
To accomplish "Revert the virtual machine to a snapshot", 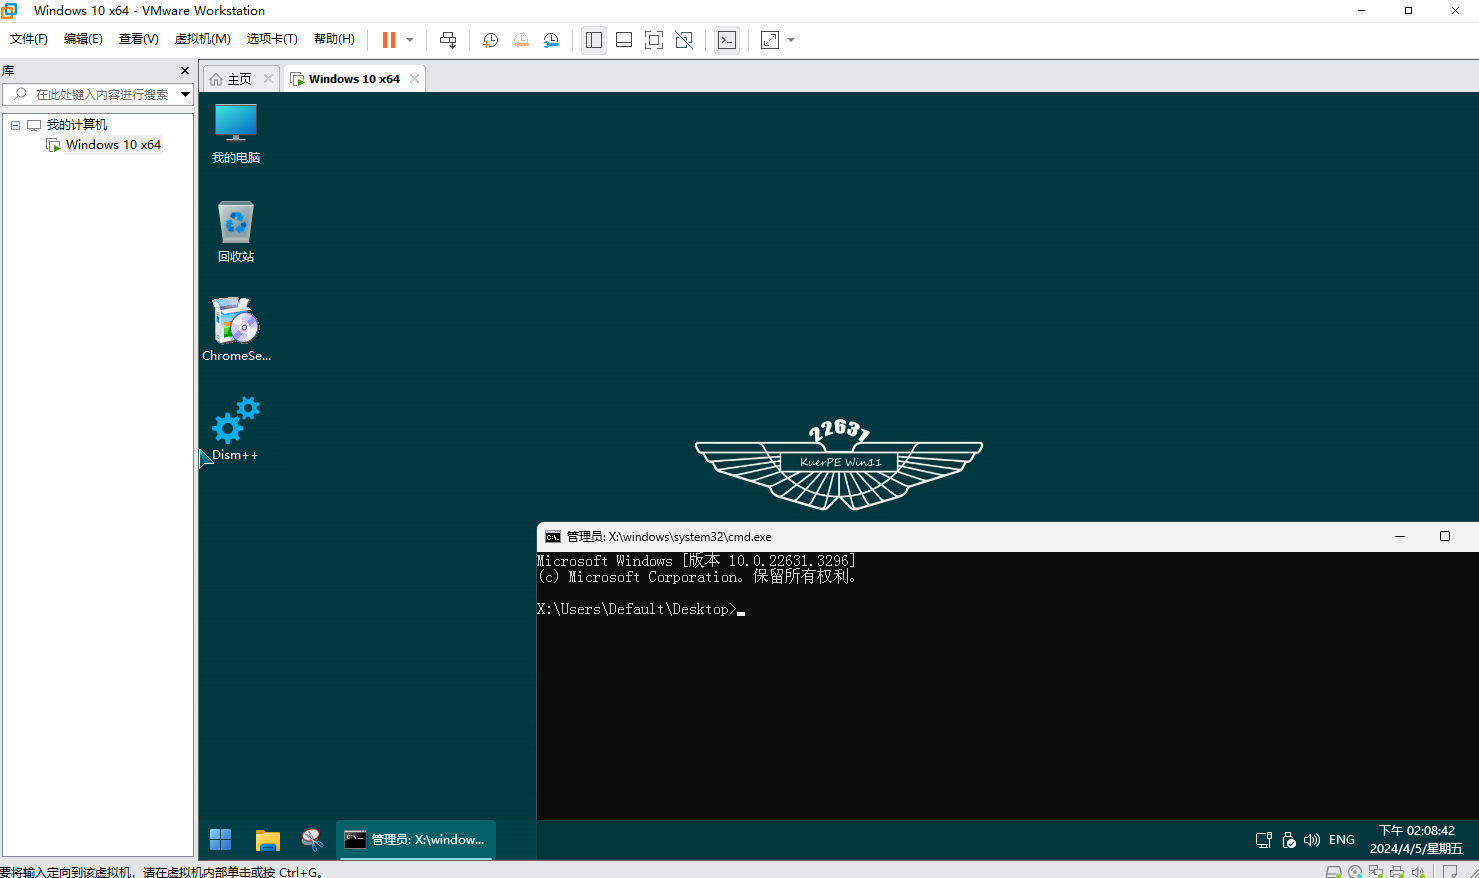I will [521, 40].
